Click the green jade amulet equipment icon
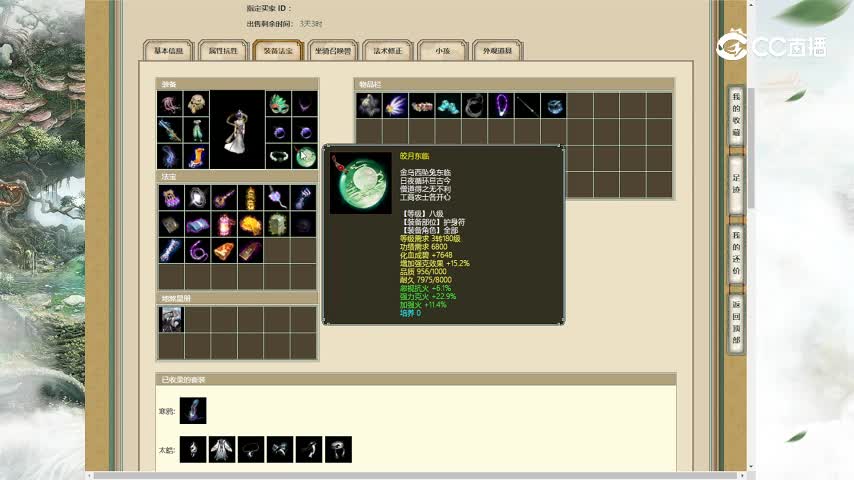854x480 pixels. pyautogui.click(x=305, y=157)
